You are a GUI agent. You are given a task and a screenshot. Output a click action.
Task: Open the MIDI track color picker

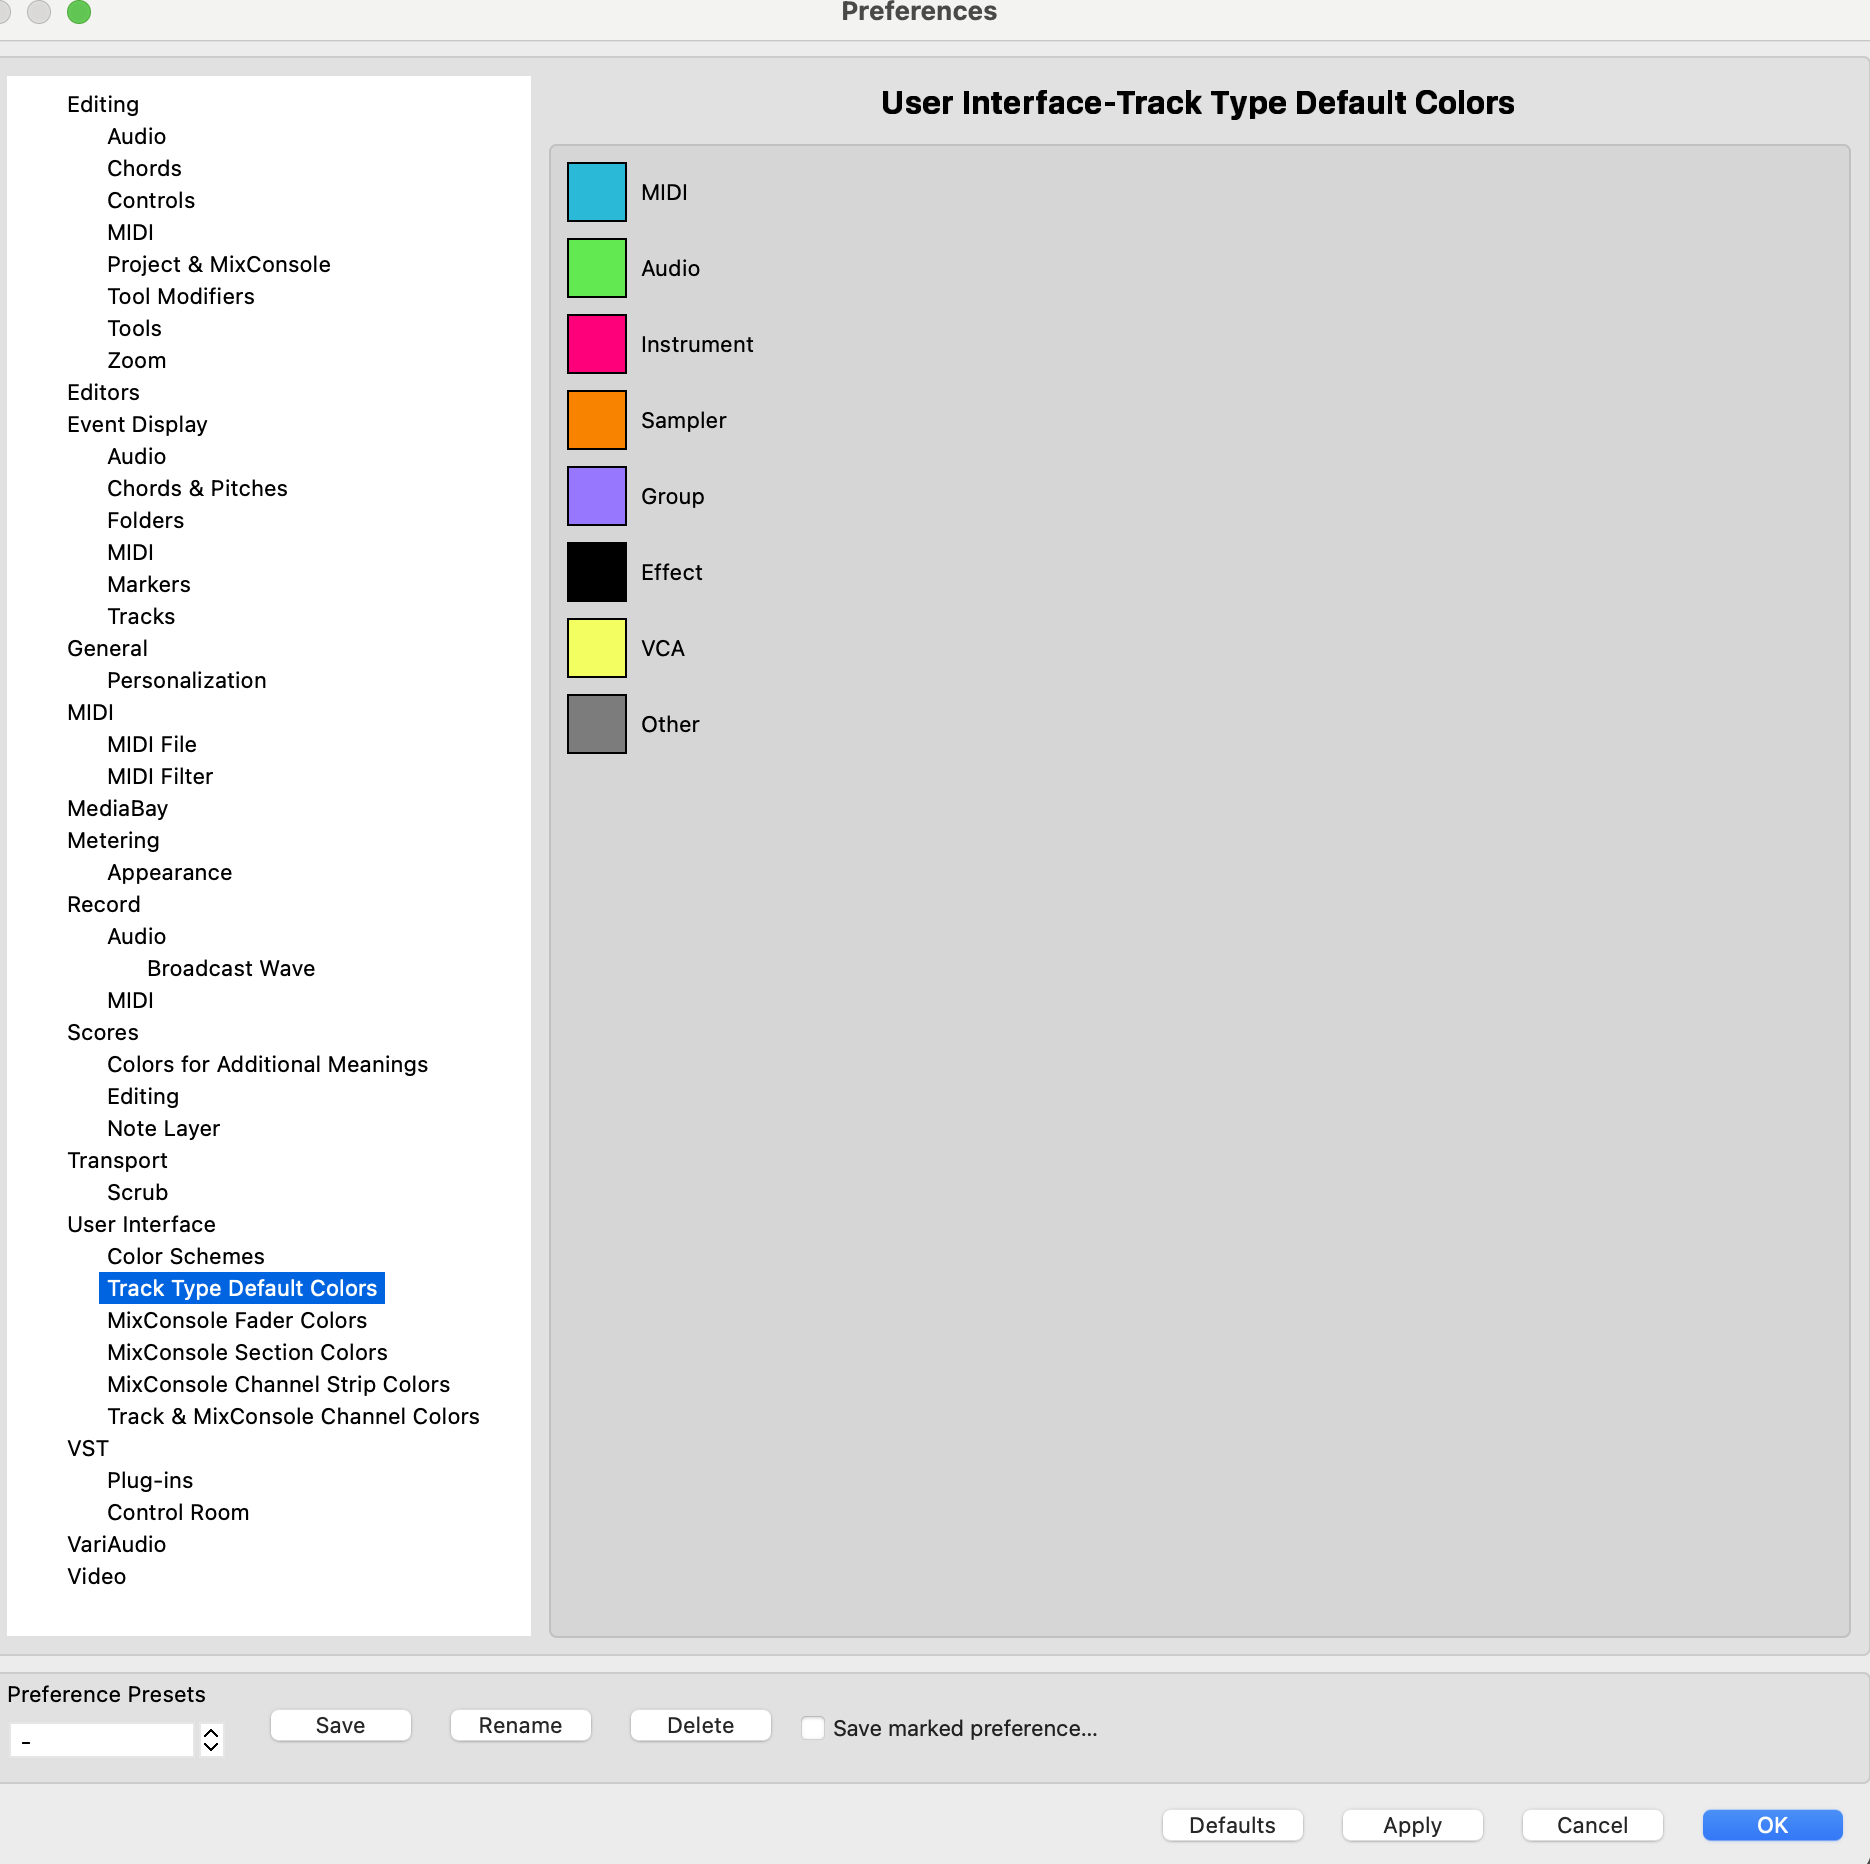tap(596, 191)
